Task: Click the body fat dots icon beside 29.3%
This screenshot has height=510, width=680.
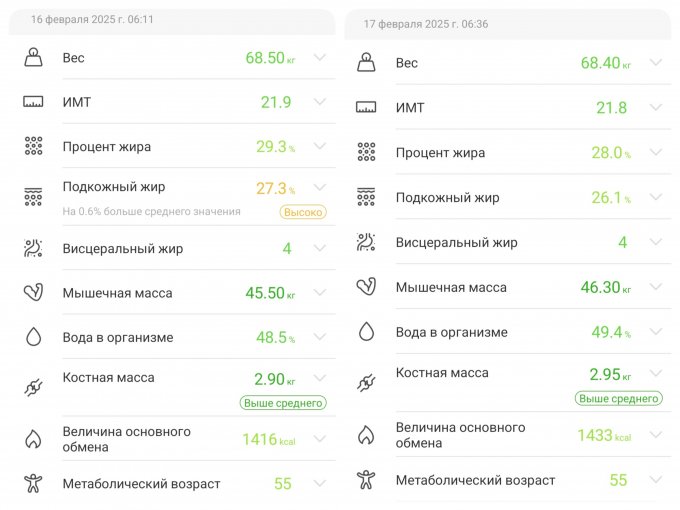Action: [x=33, y=146]
